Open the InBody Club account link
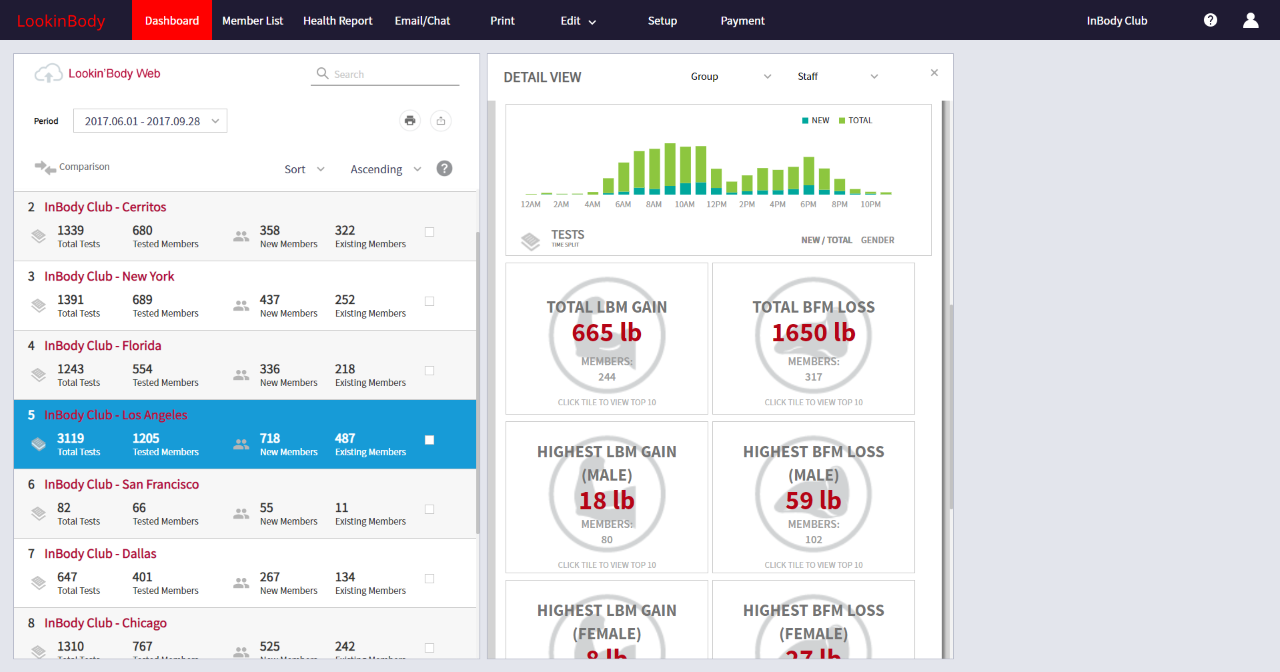This screenshot has height=672, width=1280. click(1117, 20)
